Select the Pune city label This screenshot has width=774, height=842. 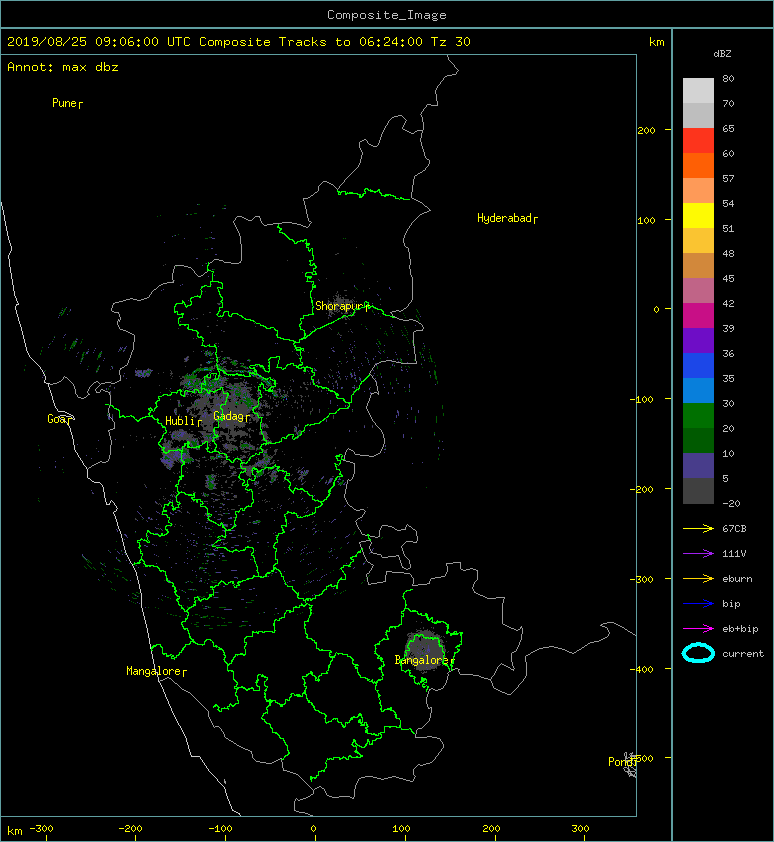point(67,103)
